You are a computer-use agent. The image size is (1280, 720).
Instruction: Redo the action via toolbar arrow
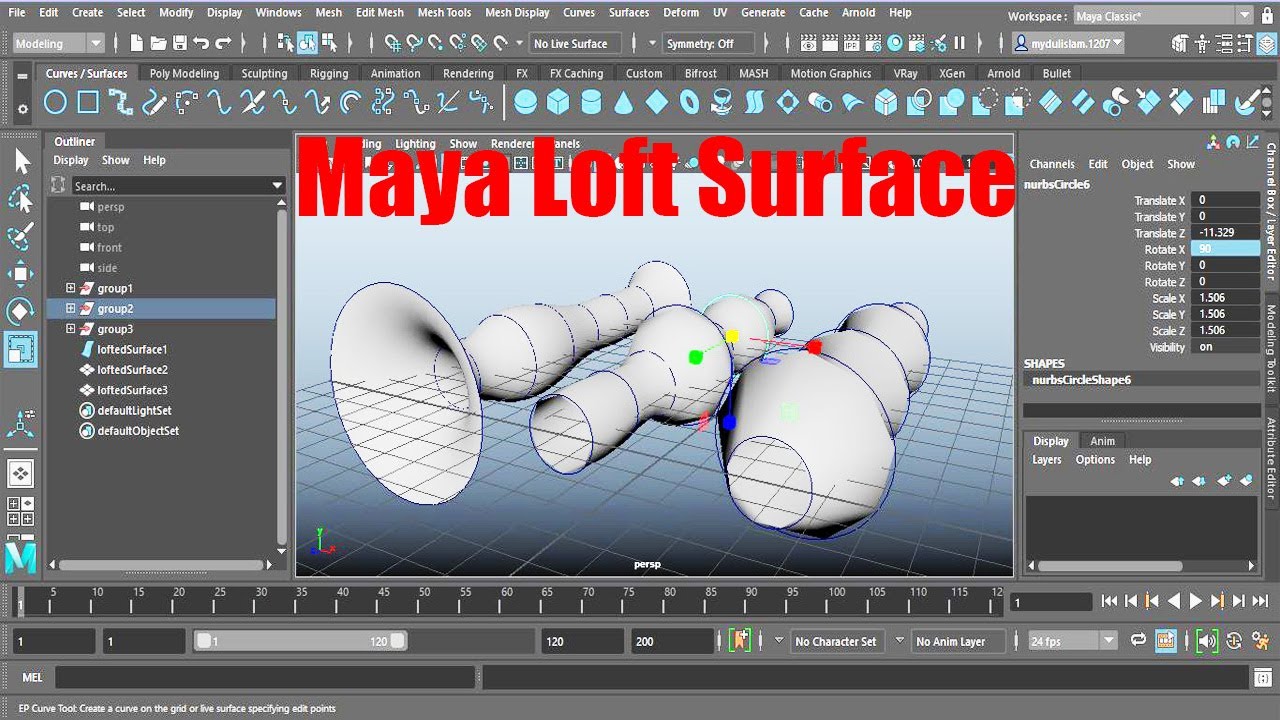click(x=223, y=43)
